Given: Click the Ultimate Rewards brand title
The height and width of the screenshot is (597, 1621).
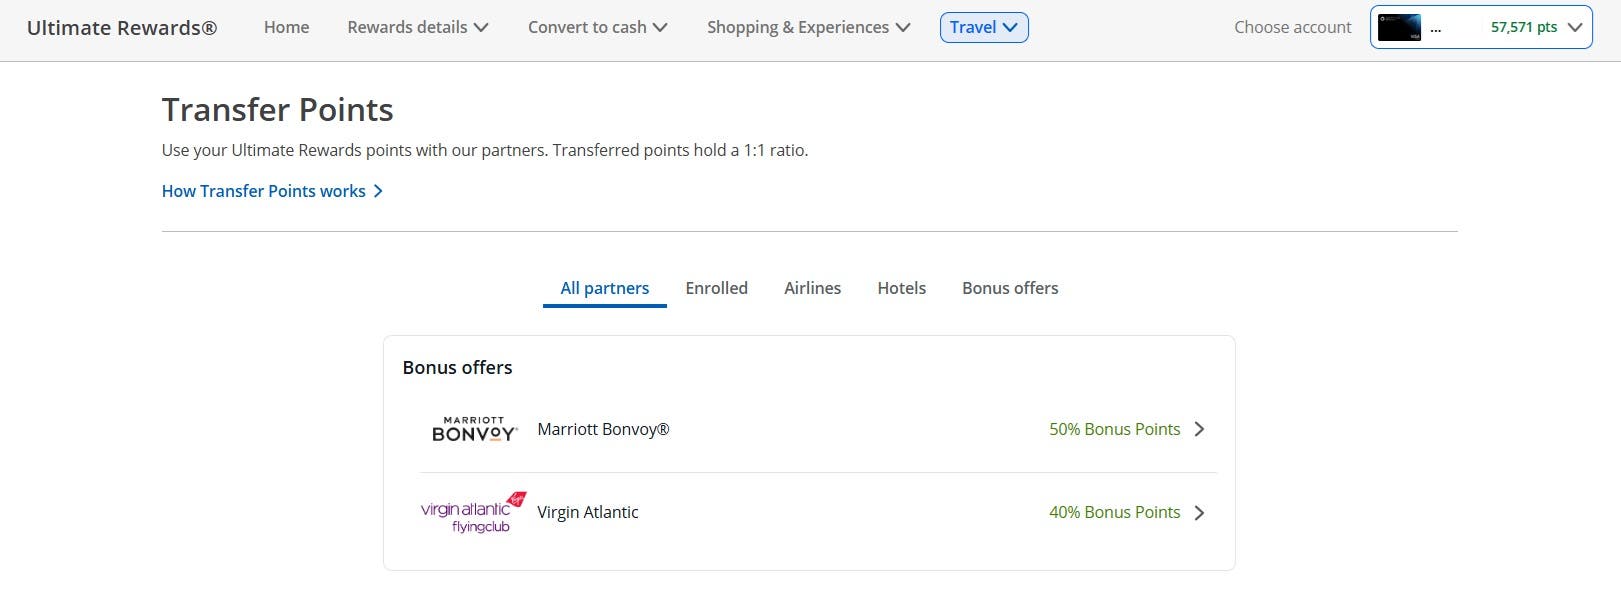Looking at the screenshot, I should point(122,28).
